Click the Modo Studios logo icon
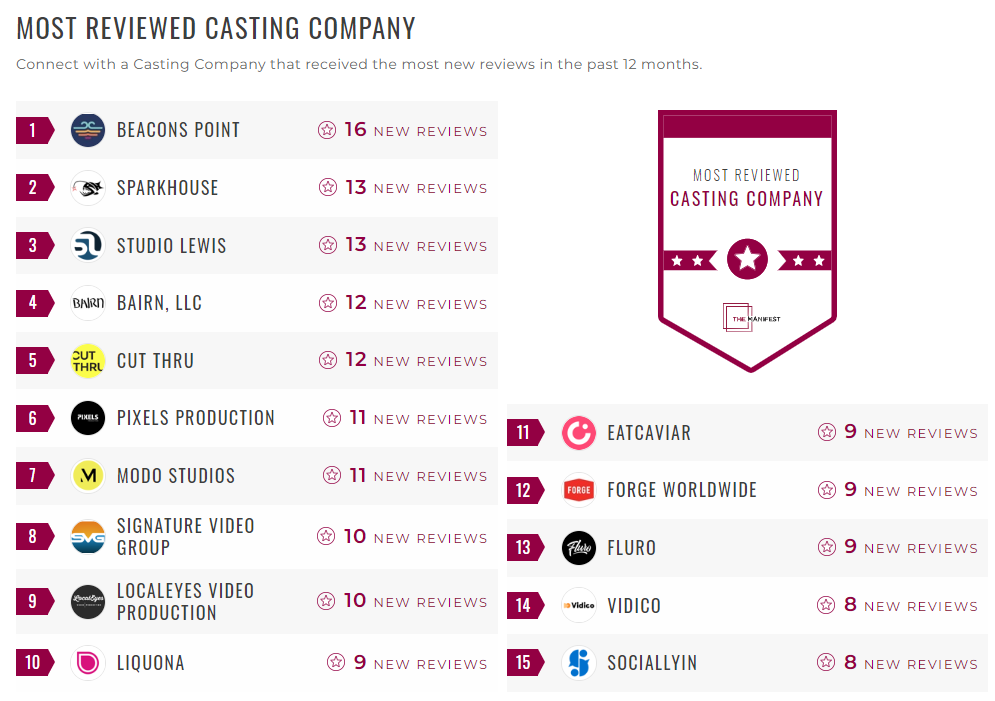 tap(88, 476)
